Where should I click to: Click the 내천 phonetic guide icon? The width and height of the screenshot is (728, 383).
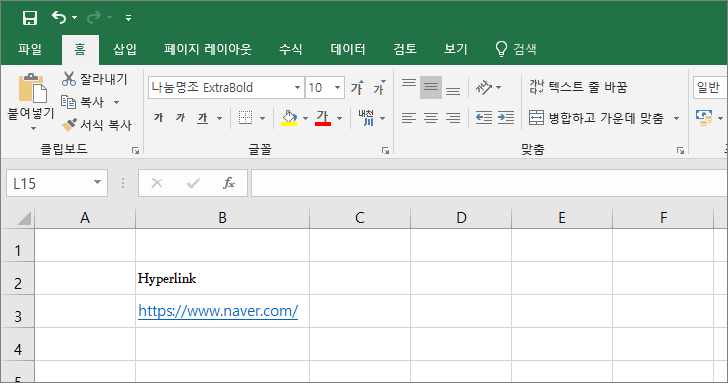[366, 118]
